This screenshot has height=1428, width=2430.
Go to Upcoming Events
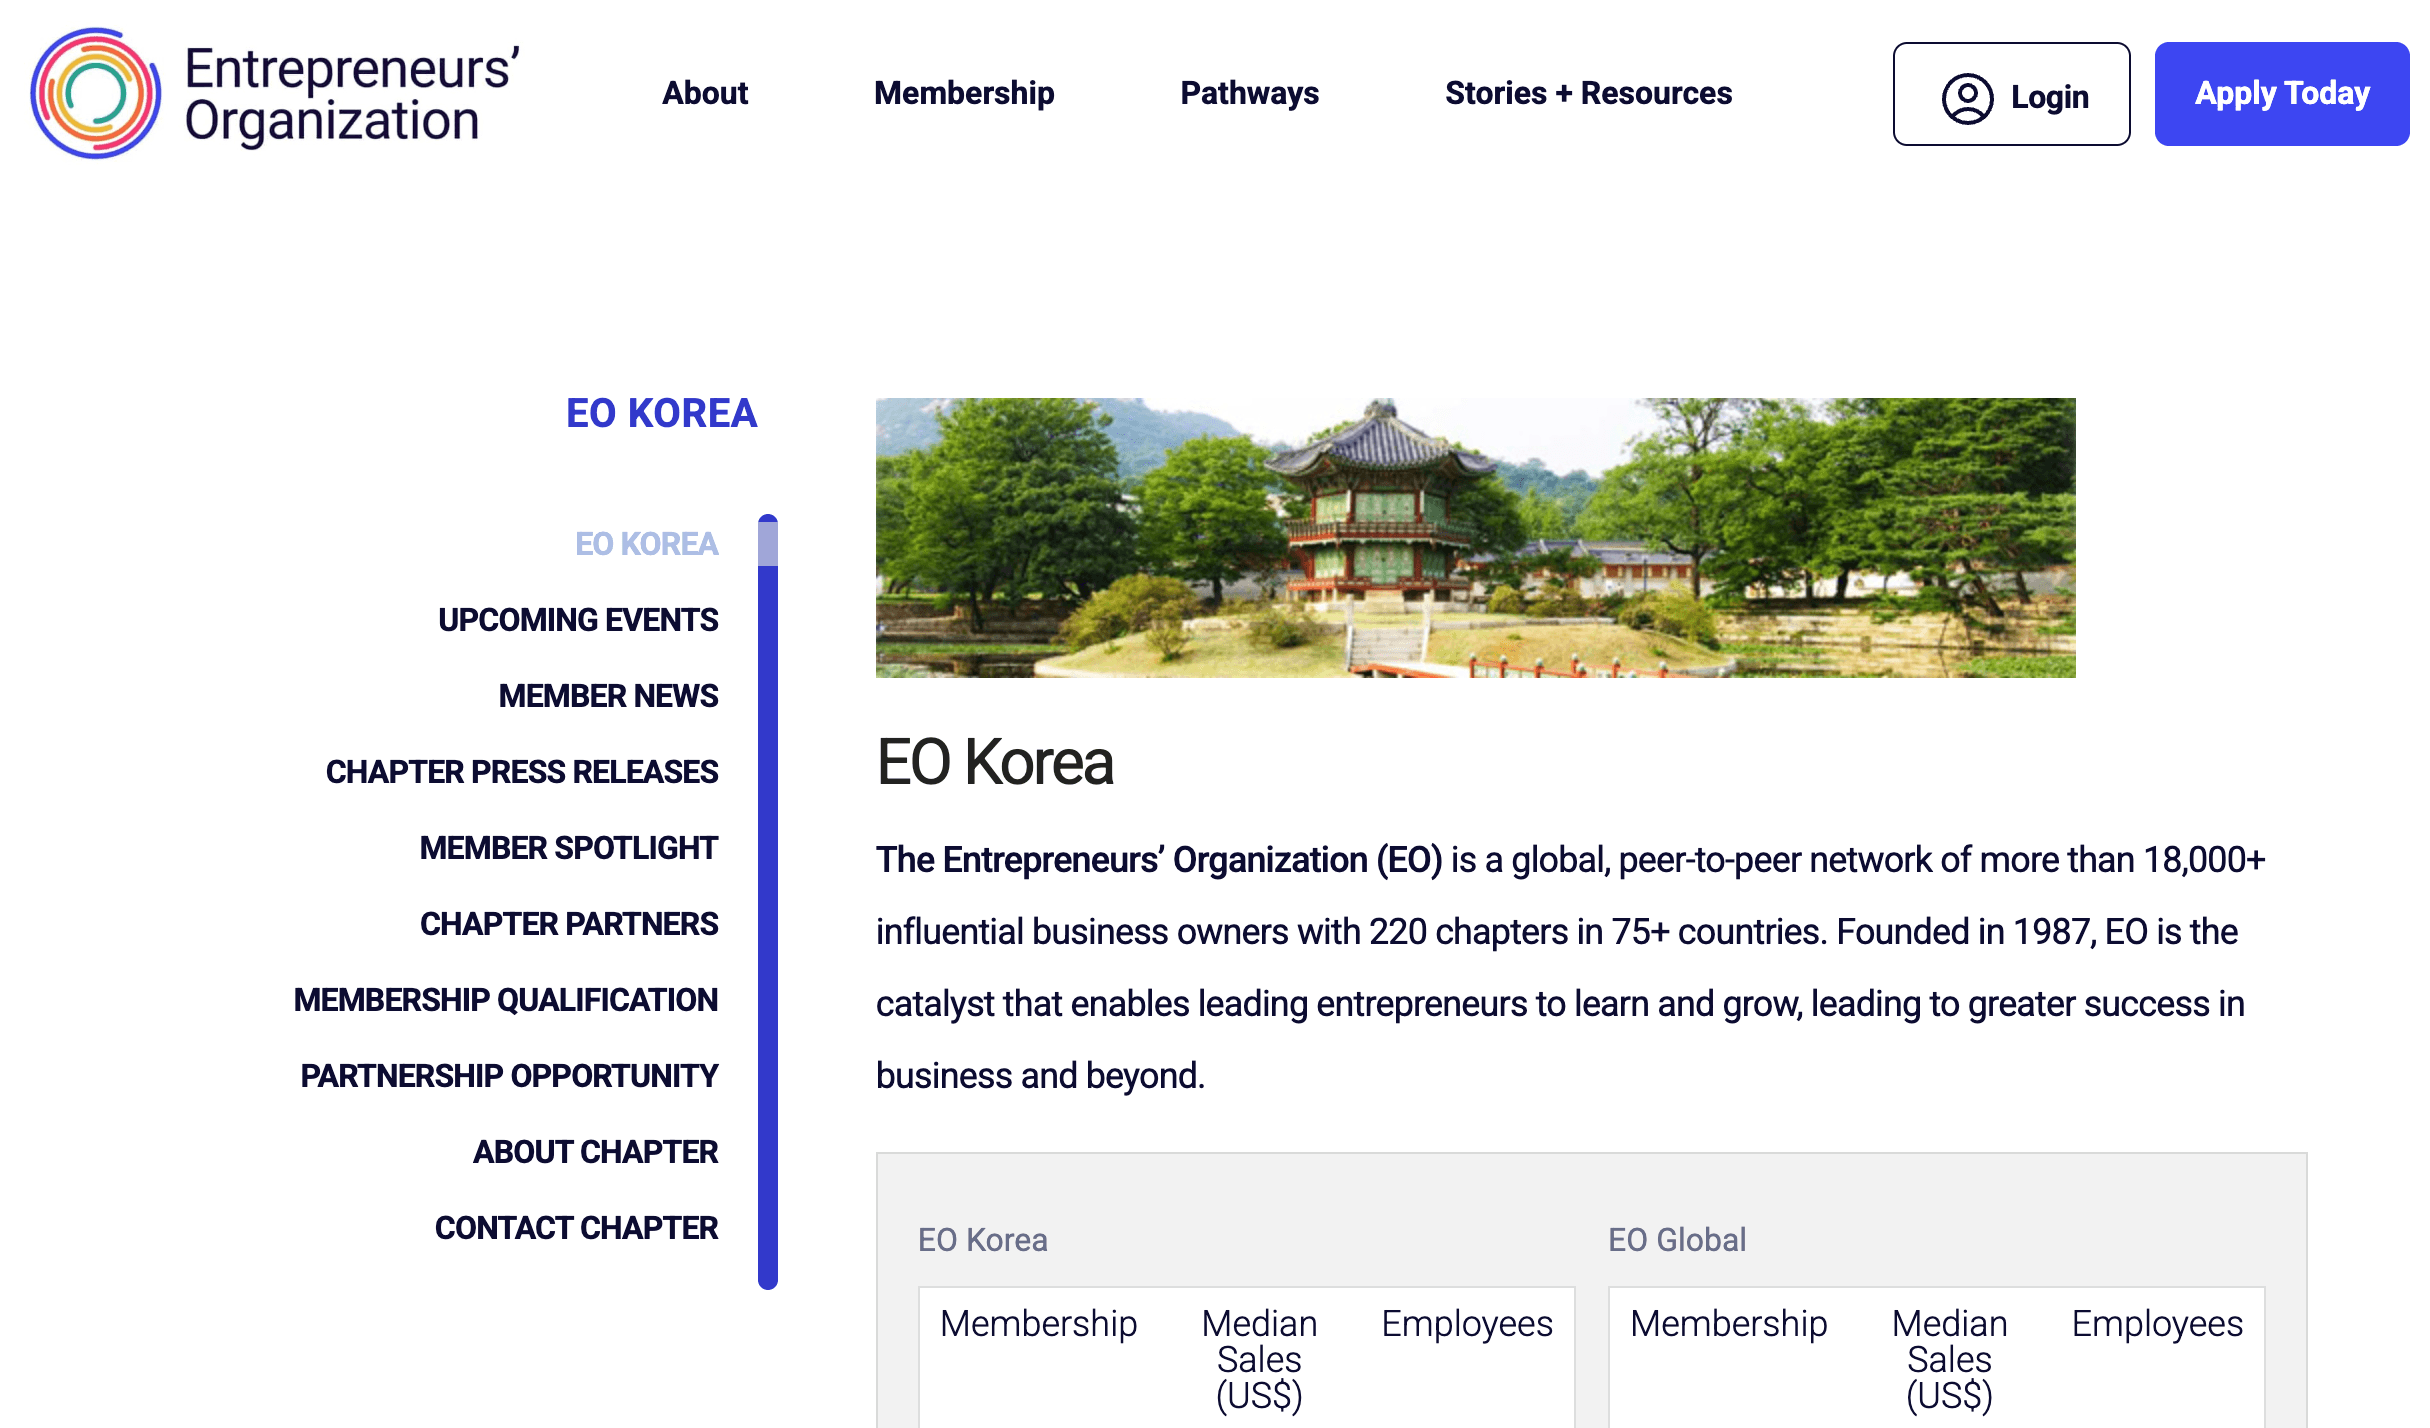point(578,620)
